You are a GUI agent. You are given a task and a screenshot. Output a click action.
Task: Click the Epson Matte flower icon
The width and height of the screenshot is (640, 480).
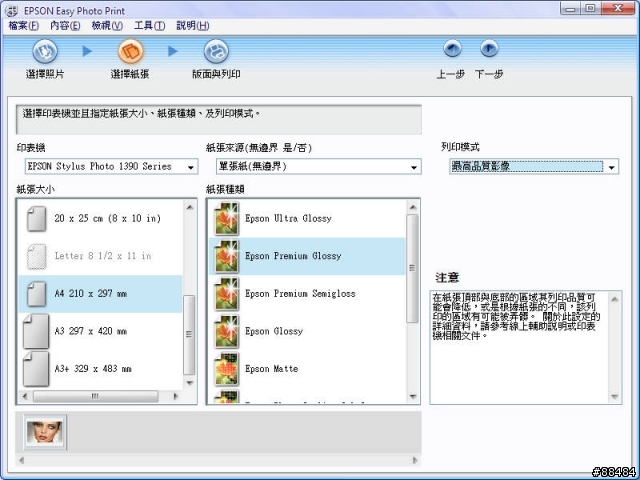pos(227,369)
